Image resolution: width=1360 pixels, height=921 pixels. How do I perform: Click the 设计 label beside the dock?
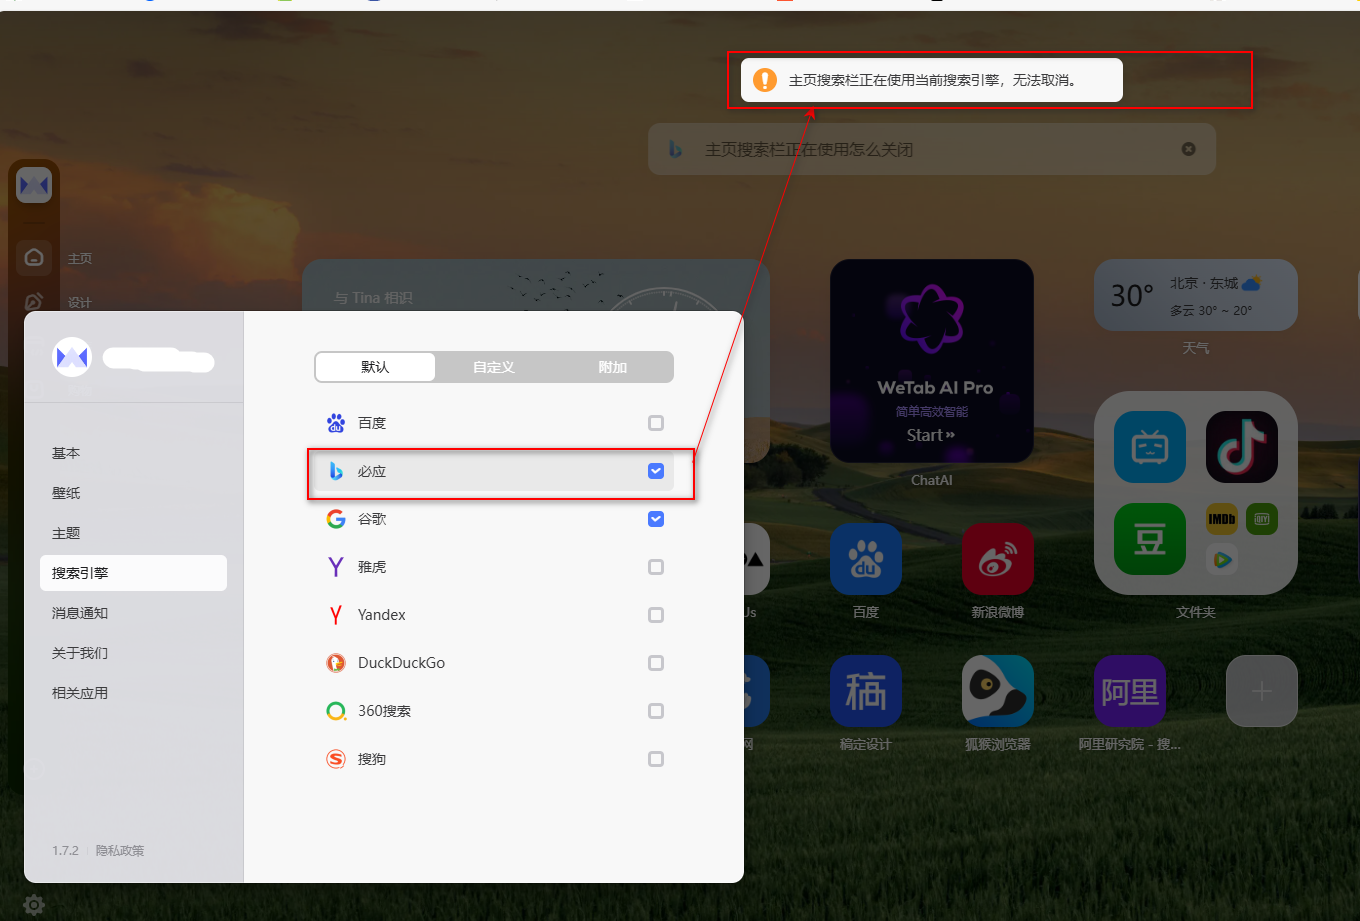pos(80,302)
